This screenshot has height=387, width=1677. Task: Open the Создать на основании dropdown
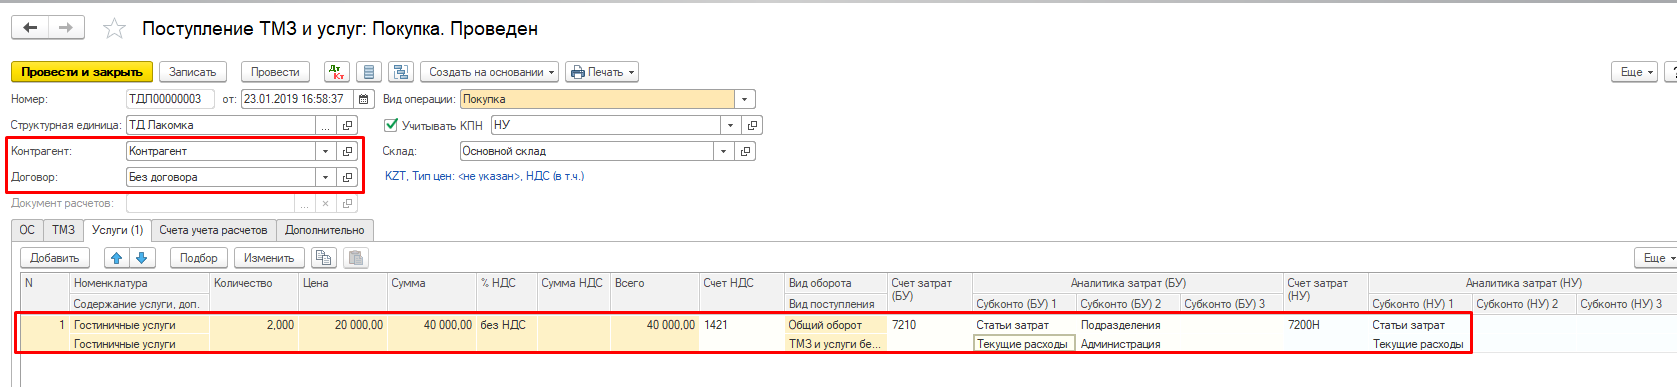click(490, 72)
